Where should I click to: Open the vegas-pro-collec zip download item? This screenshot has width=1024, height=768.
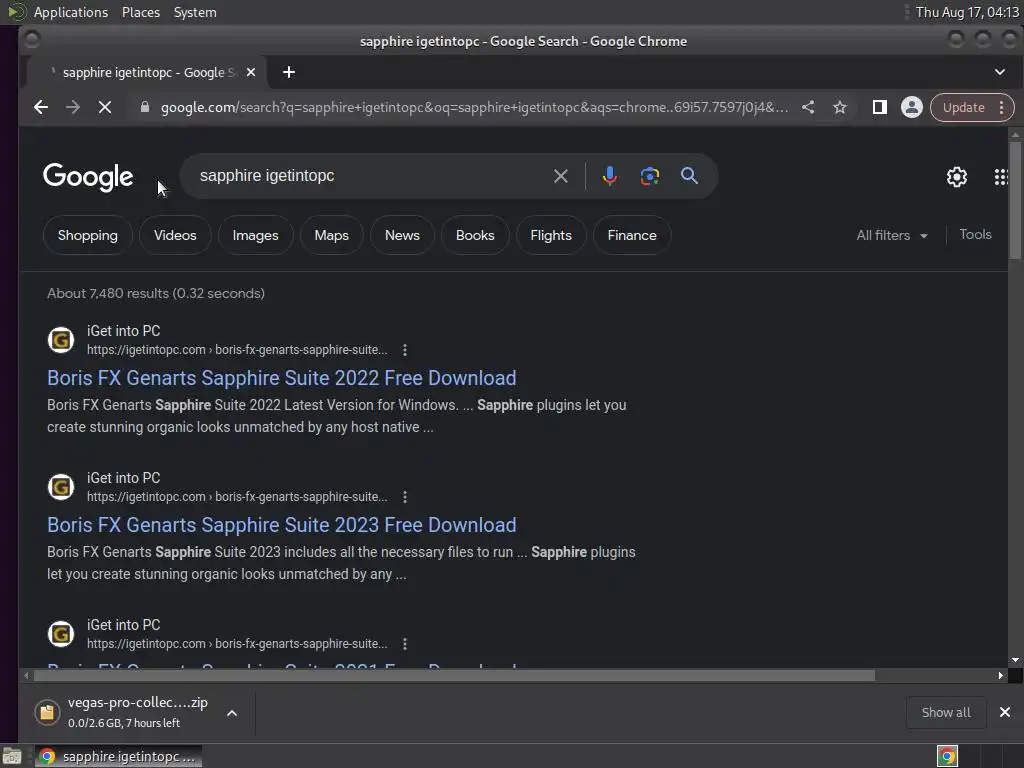(124, 712)
